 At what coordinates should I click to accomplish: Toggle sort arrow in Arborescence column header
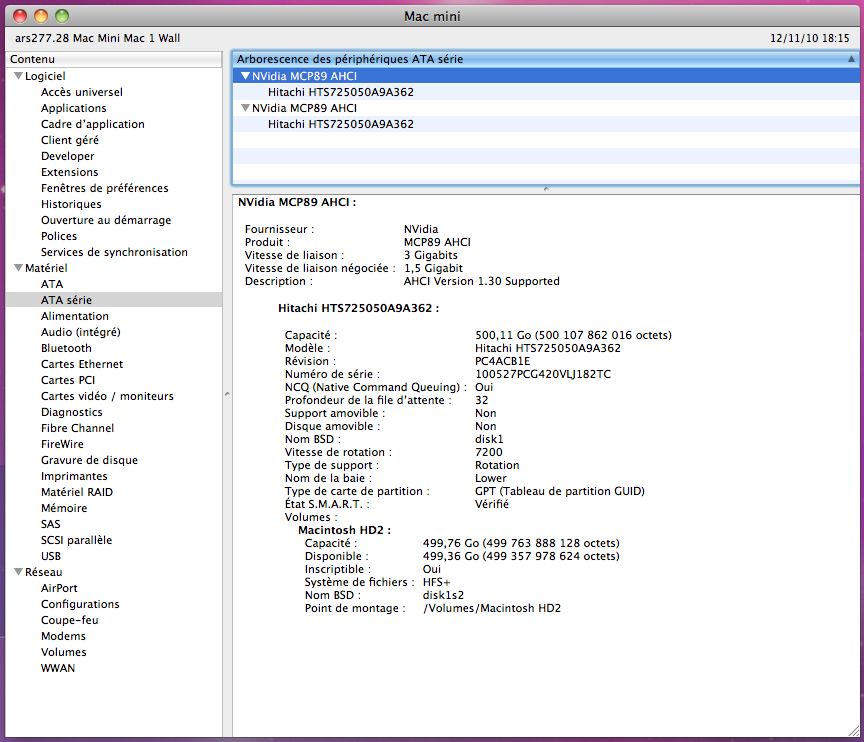(851, 59)
